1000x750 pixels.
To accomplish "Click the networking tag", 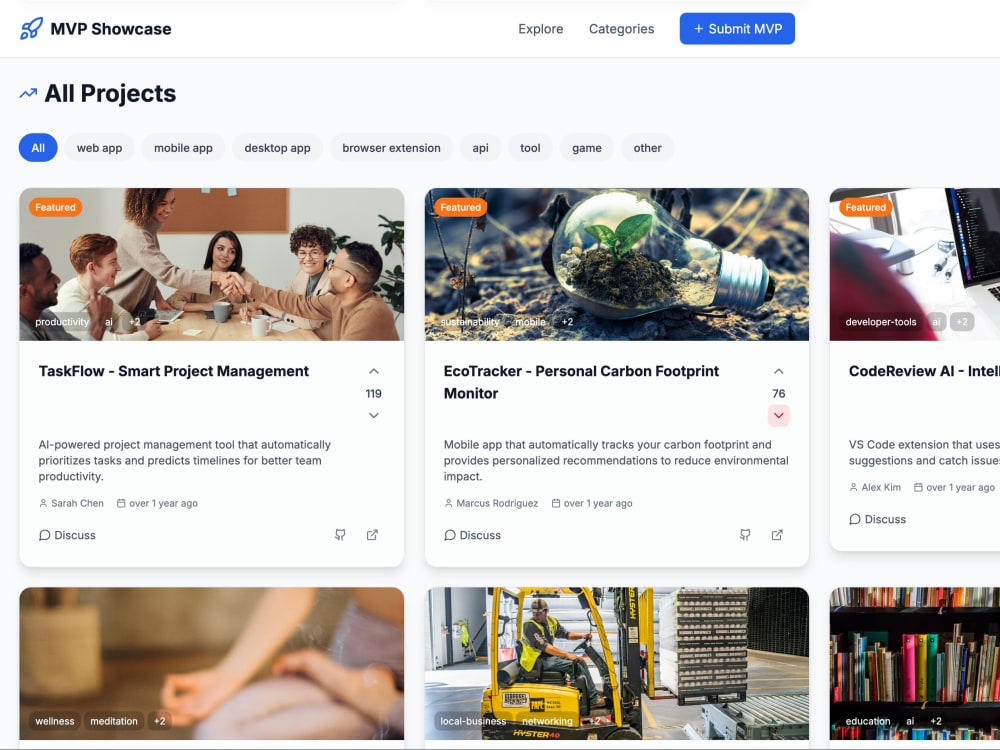I will point(547,721).
